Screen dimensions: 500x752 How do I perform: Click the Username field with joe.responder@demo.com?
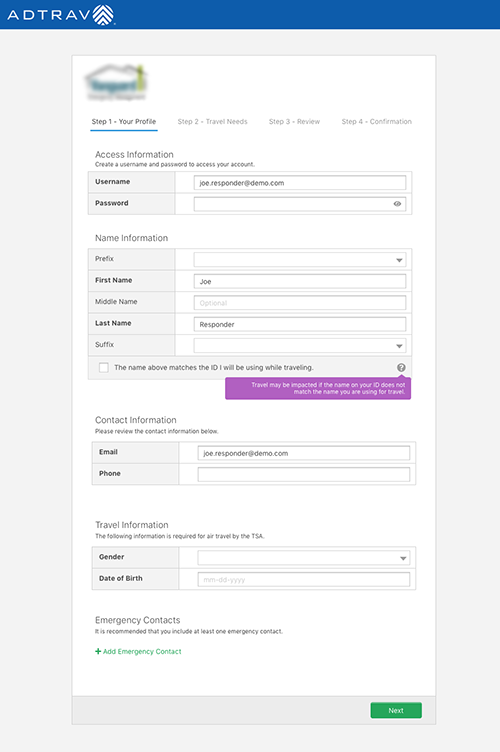300,183
